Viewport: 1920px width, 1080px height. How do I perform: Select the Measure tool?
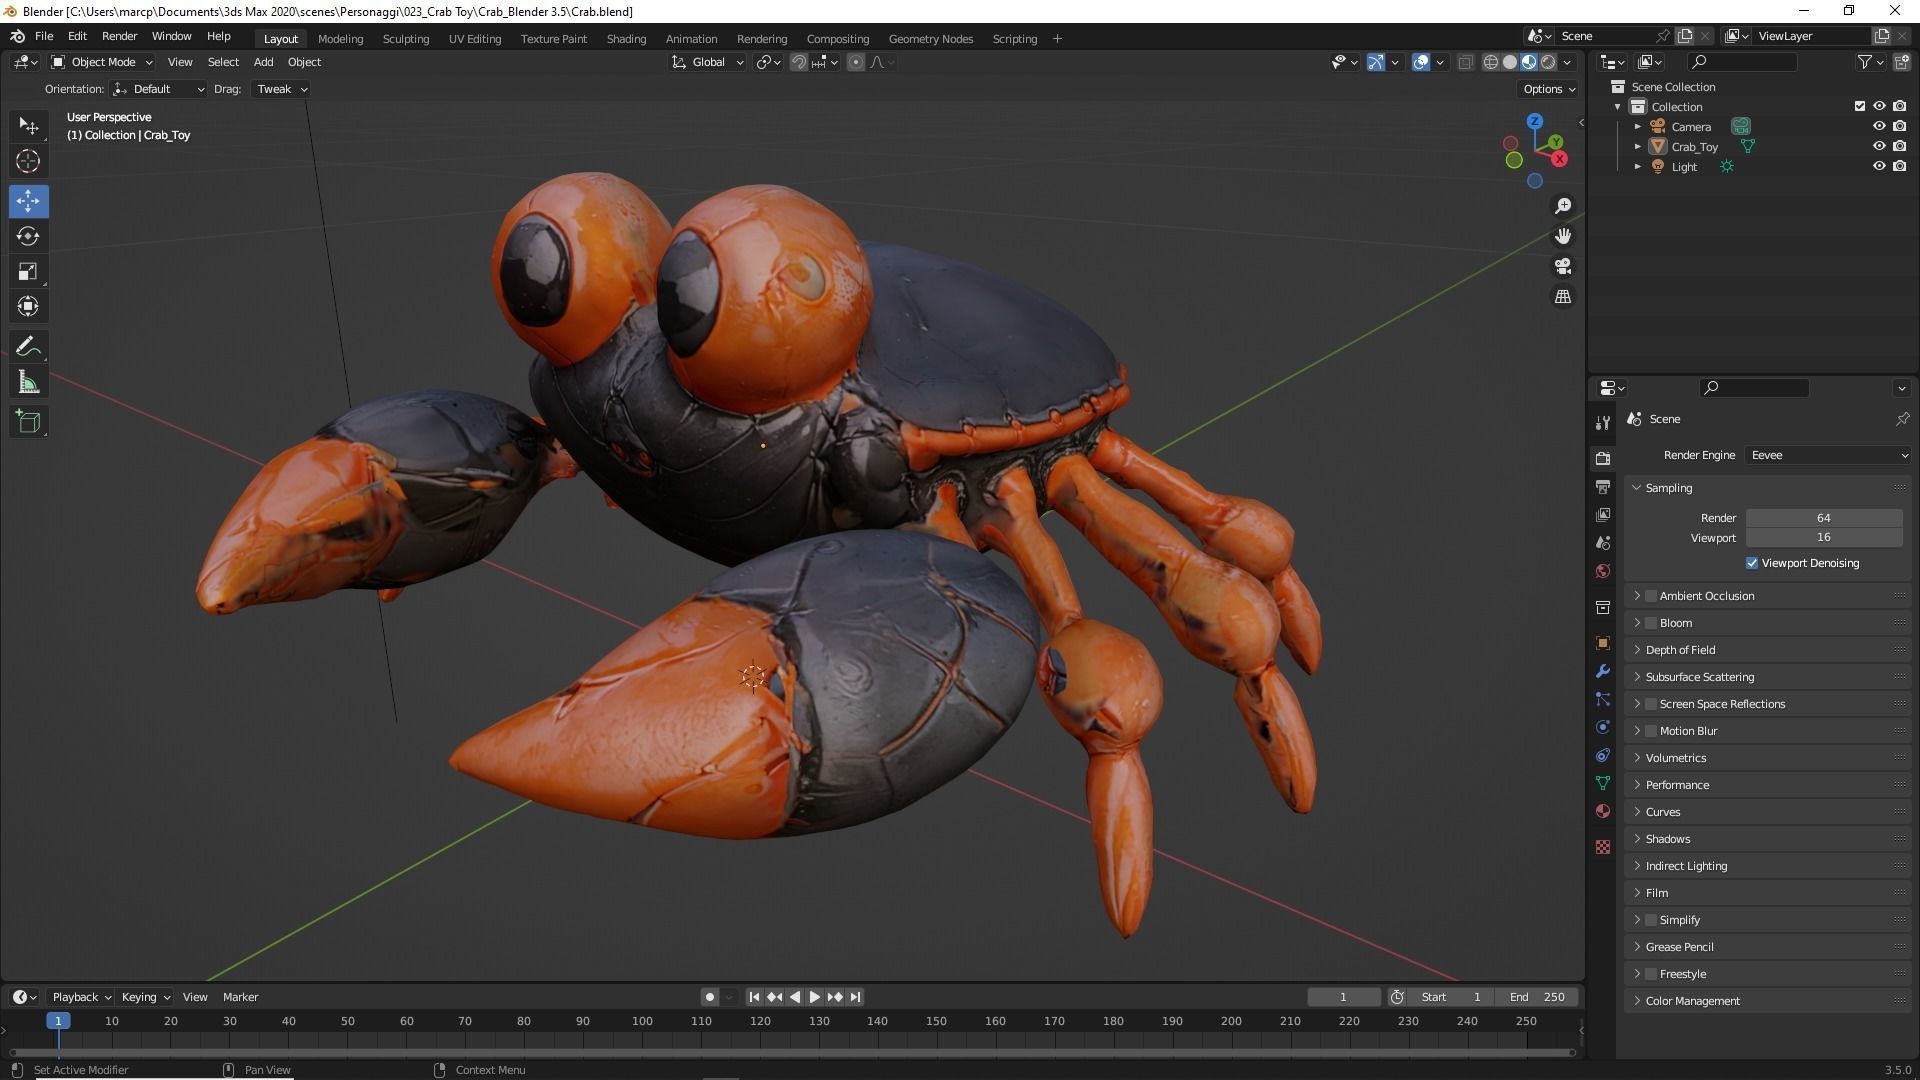28,382
